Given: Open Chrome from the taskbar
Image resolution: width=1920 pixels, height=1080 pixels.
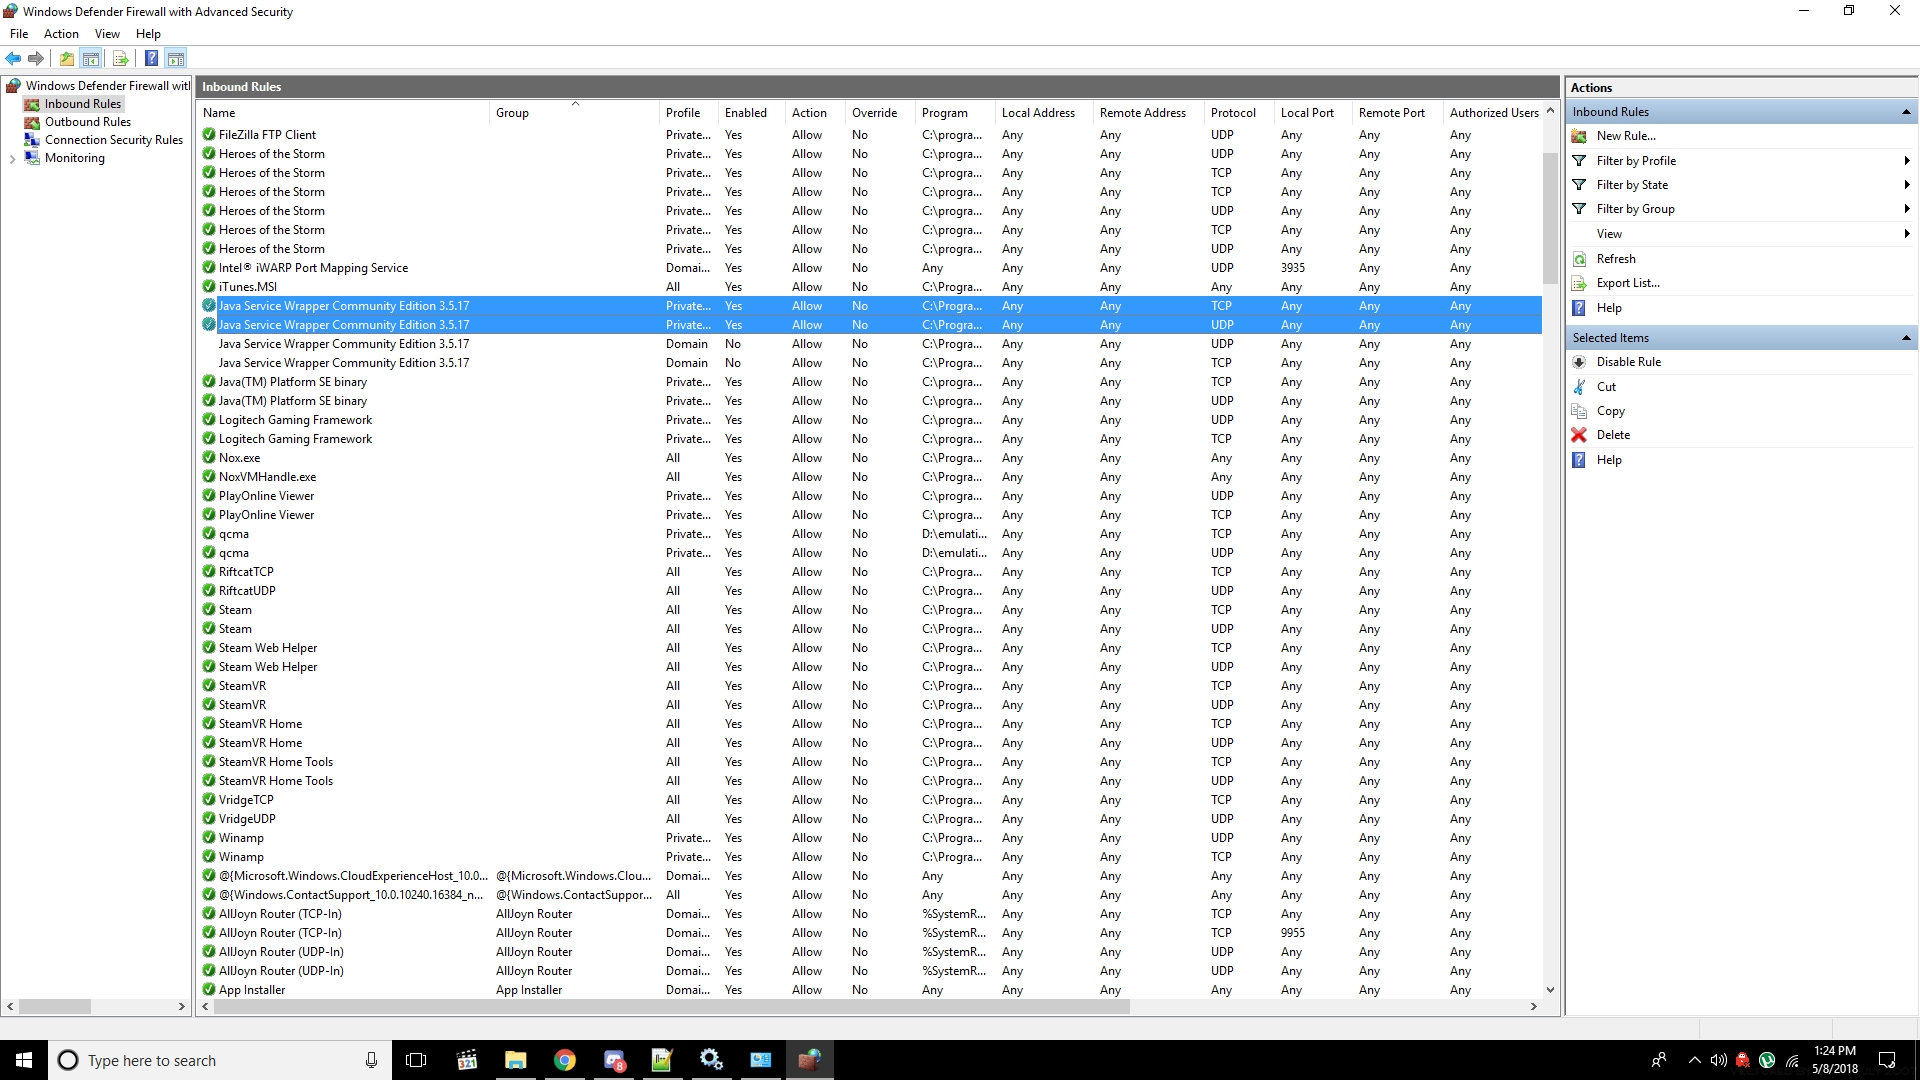Looking at the screenshot, I should [x=565, y=1060].
